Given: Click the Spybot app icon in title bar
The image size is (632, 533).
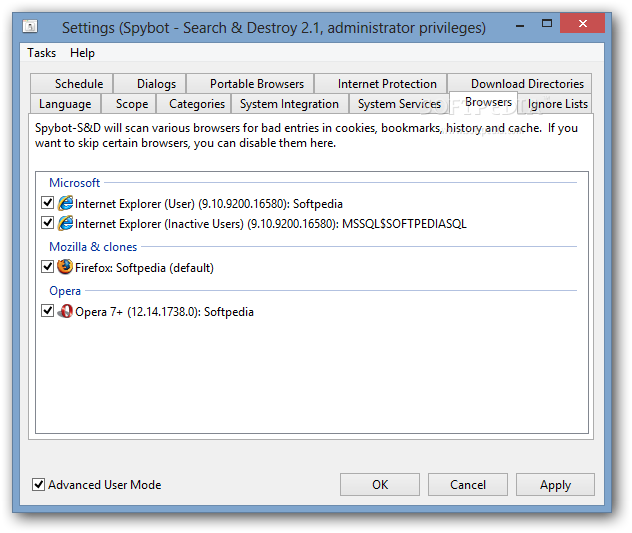Looking at the screenshot, I should click(x=30, y=27).
